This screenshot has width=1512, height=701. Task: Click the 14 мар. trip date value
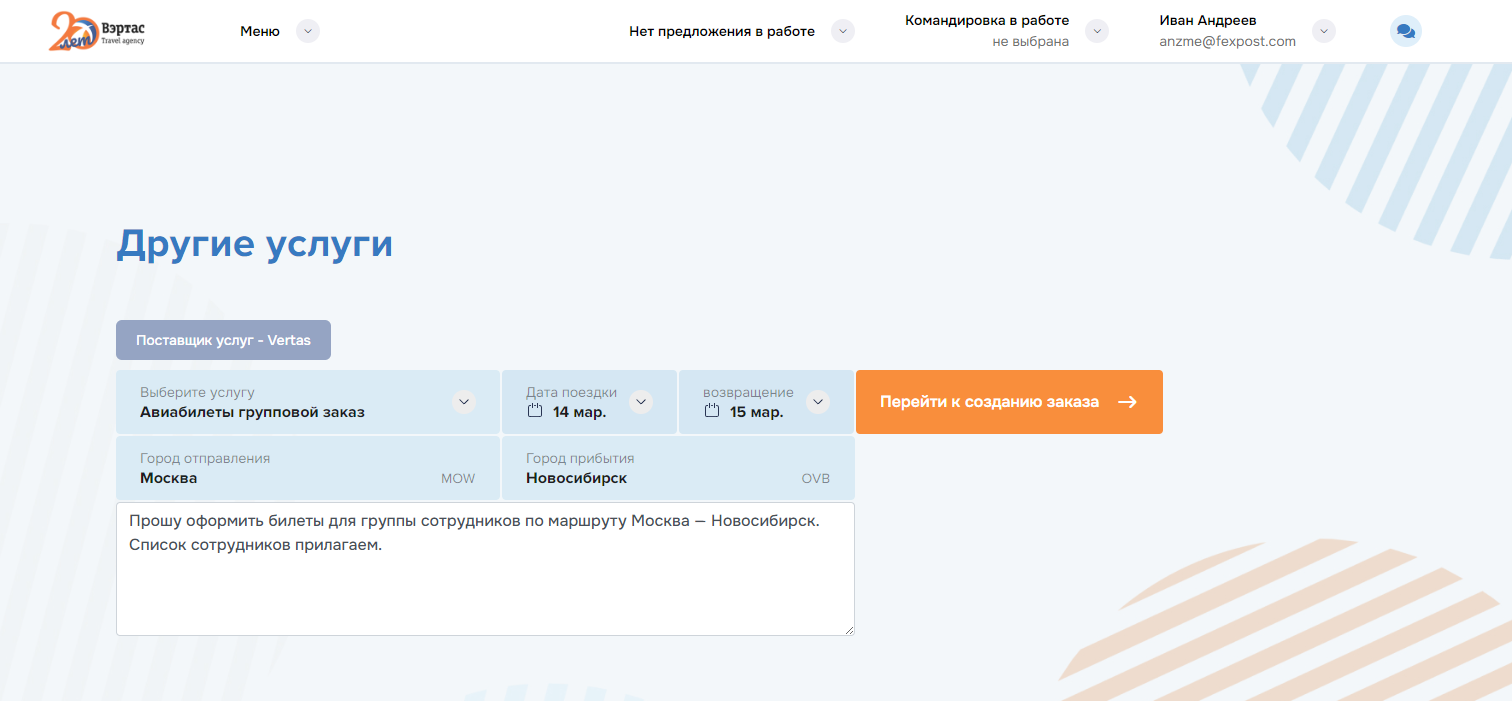pos(580,412)
